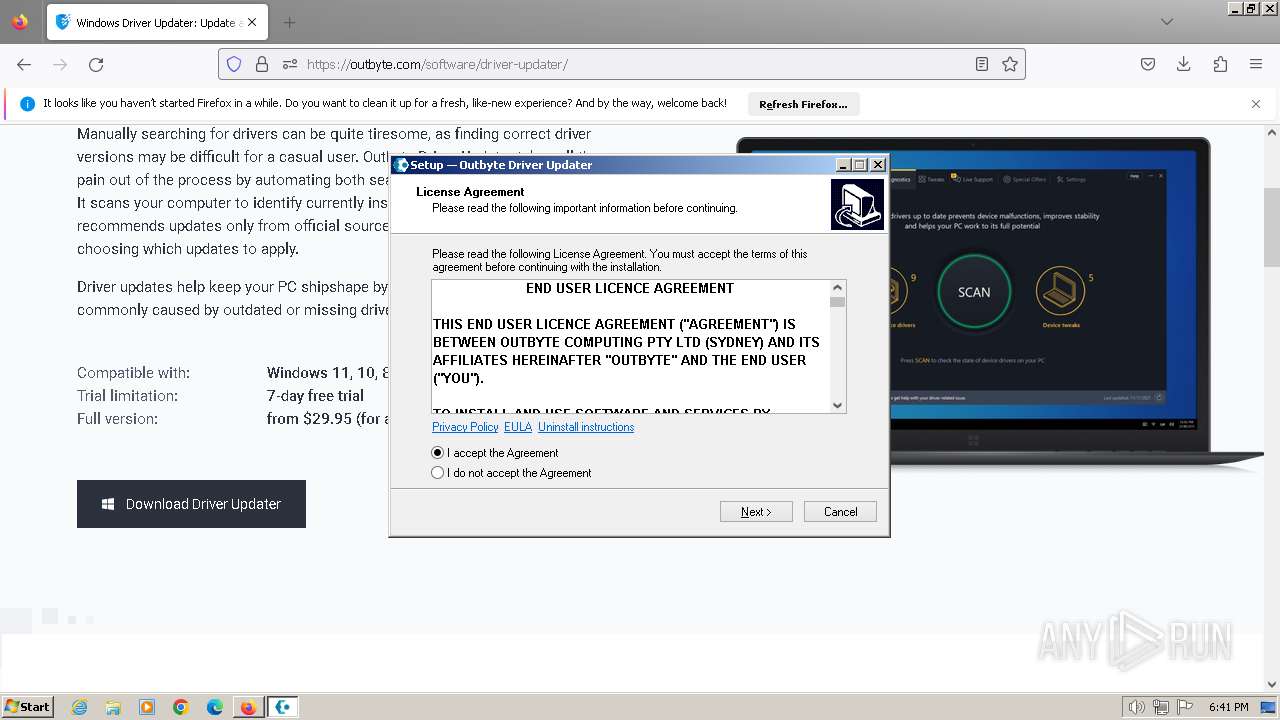The height and width of the screenshot is (720, 1280).
Task: Open the media player taskbar icon
Action: click(x=147, y=707)
